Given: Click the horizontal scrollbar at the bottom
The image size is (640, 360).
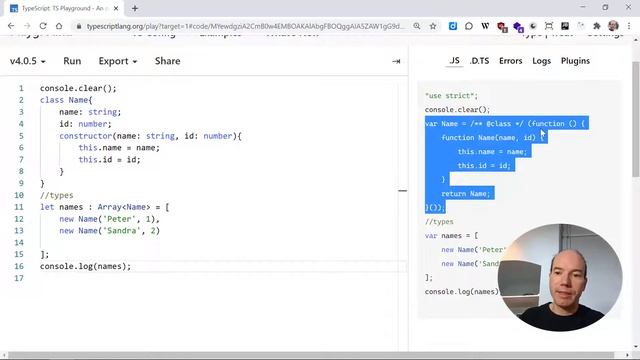Looking at the screenshot, I should tap(311, 355).
